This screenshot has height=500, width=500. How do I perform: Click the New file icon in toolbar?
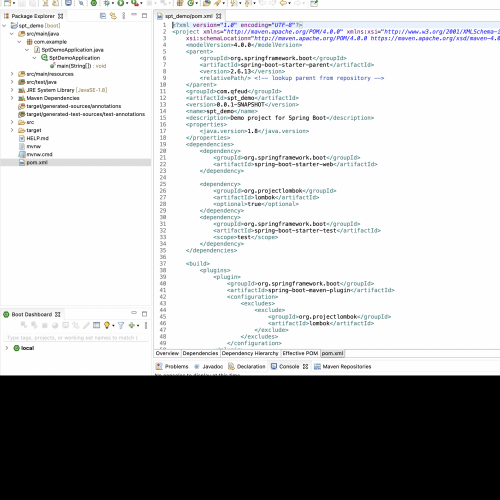pos(8,3)
